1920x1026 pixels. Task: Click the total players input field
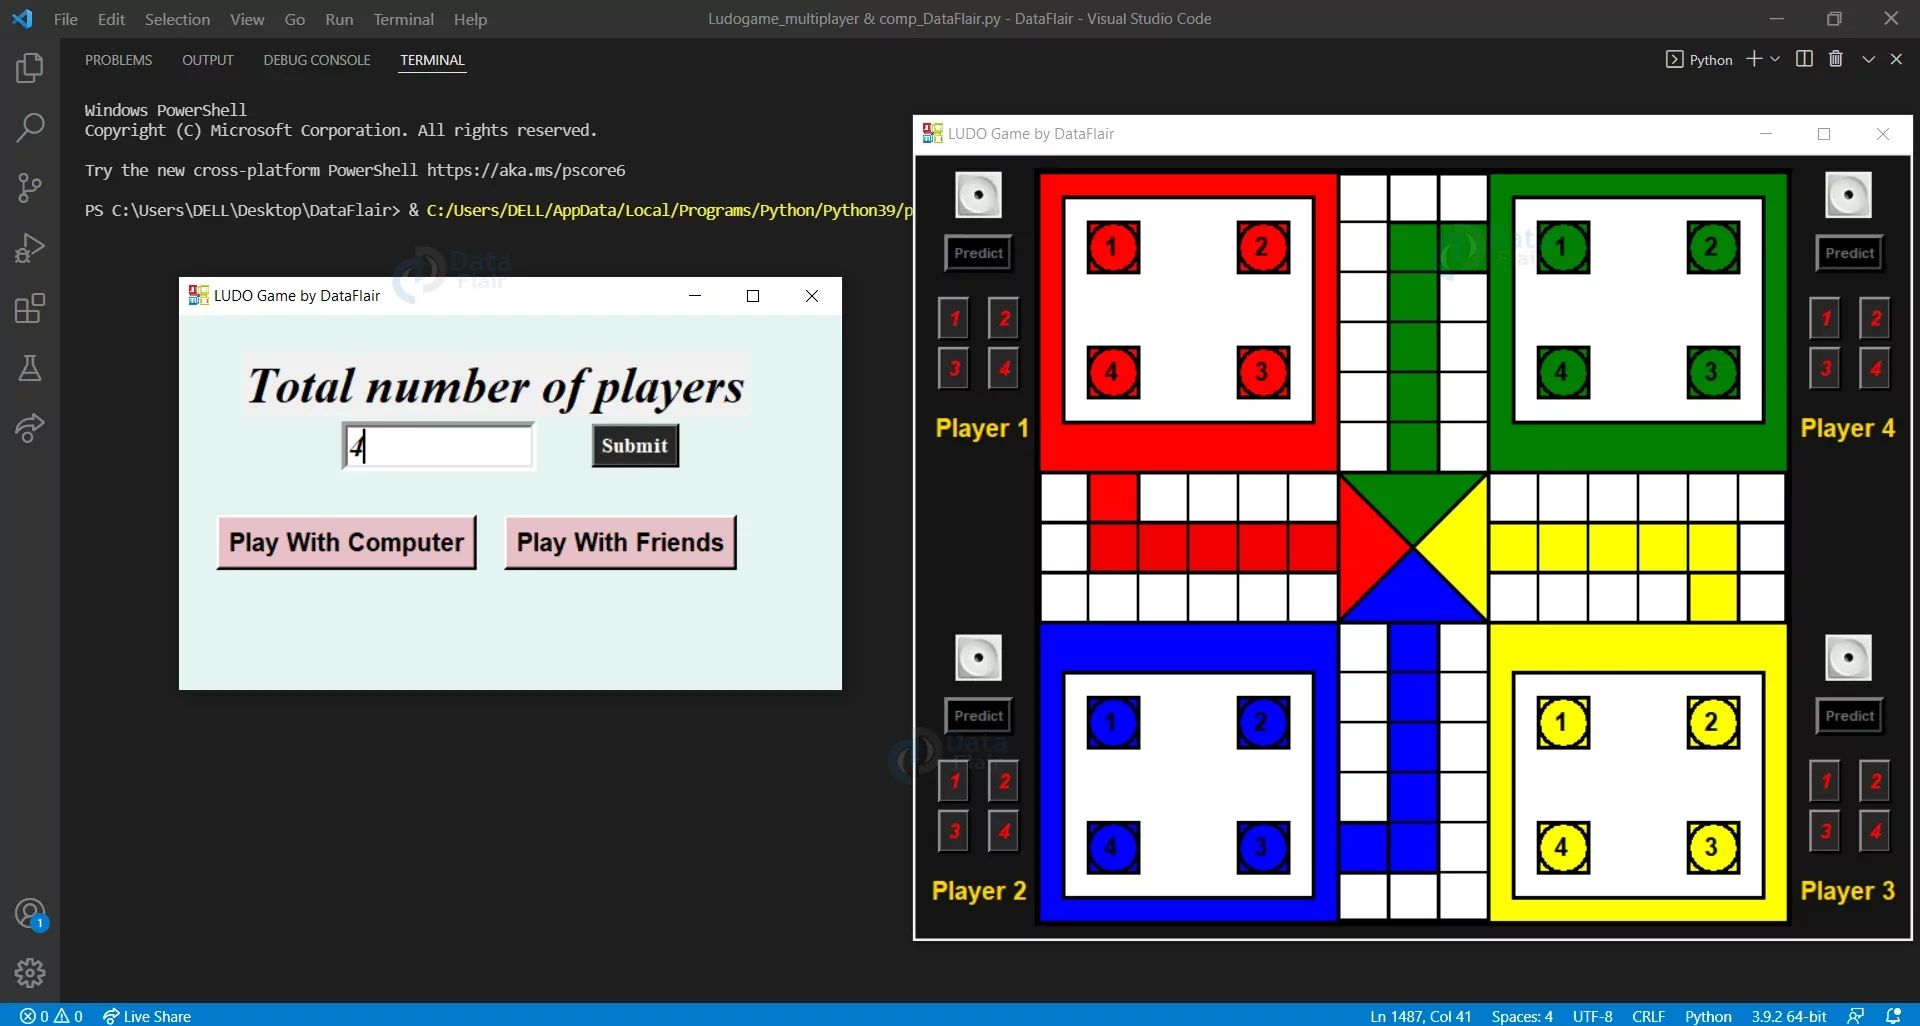click(438, 446)
